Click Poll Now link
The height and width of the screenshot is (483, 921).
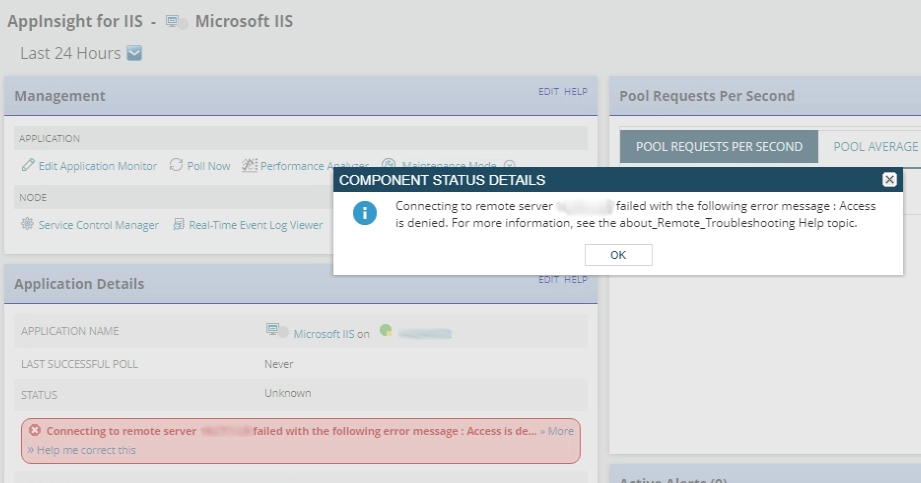click(x=209, y=166)
